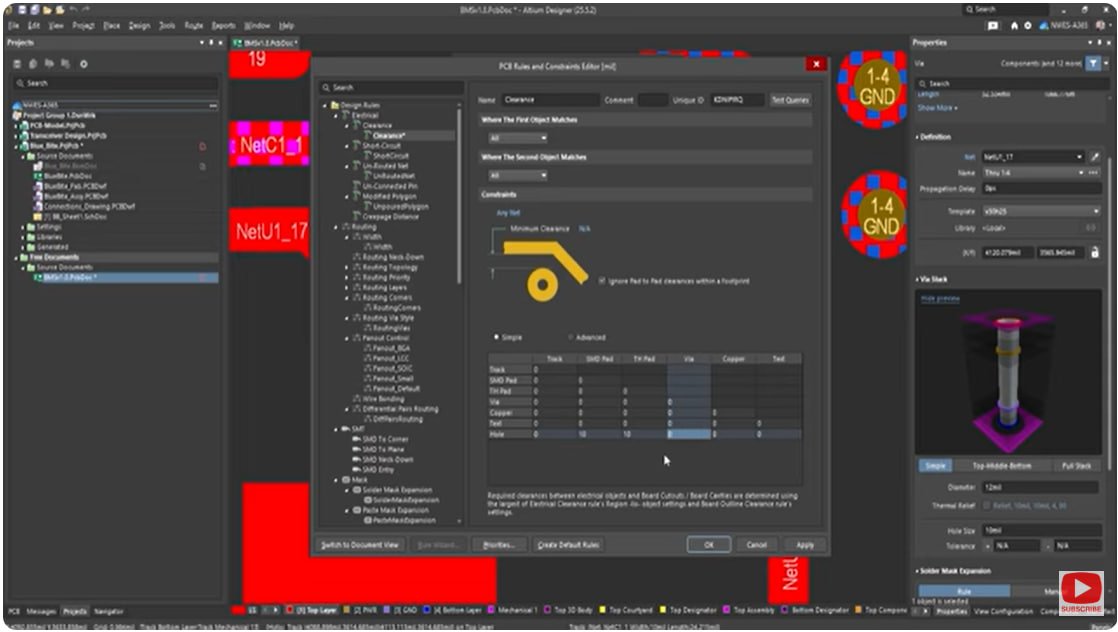
Task: Click Create Default Rules button
Action: 568,545
